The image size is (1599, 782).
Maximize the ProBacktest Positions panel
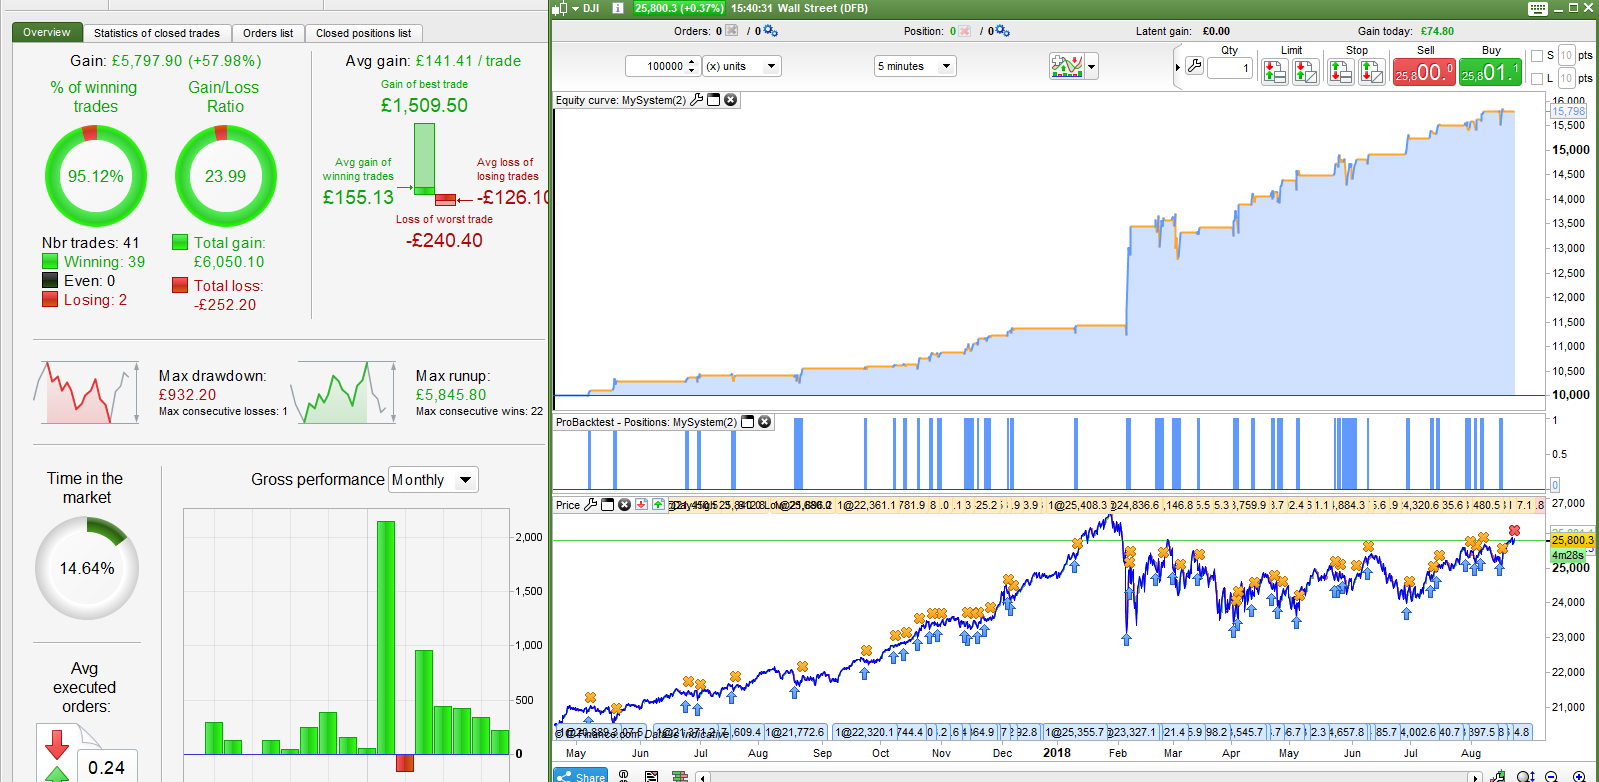(x=747, y=422)
